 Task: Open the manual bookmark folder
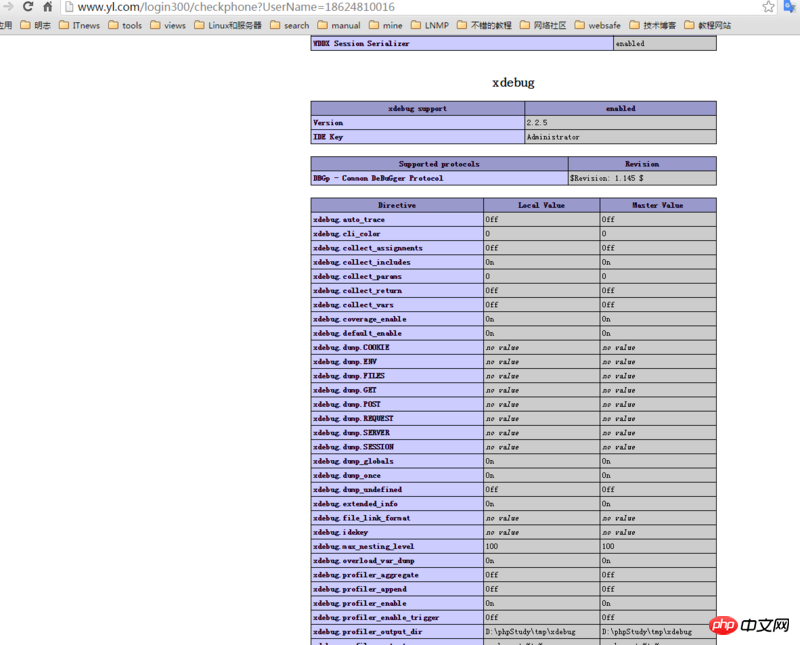pos(339,25)
